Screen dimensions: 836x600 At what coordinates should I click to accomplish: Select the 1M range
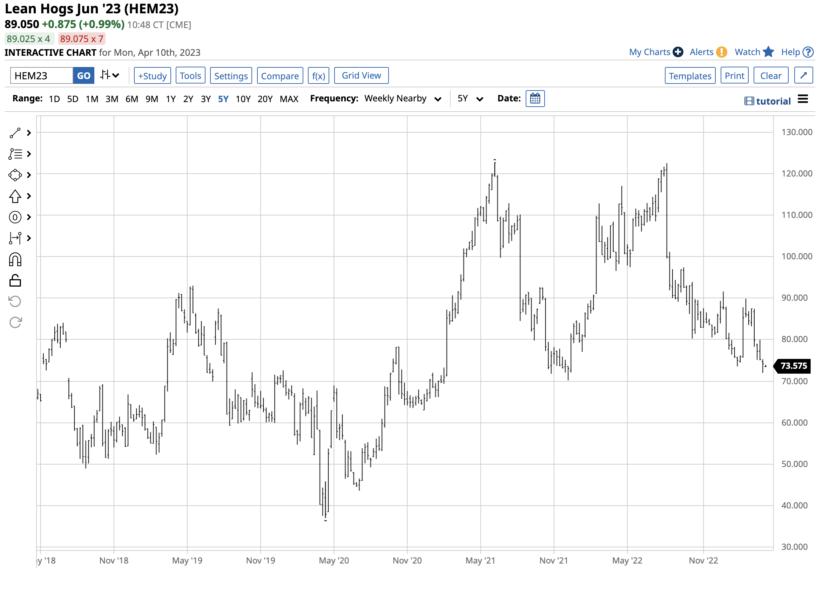pos(92,99)
